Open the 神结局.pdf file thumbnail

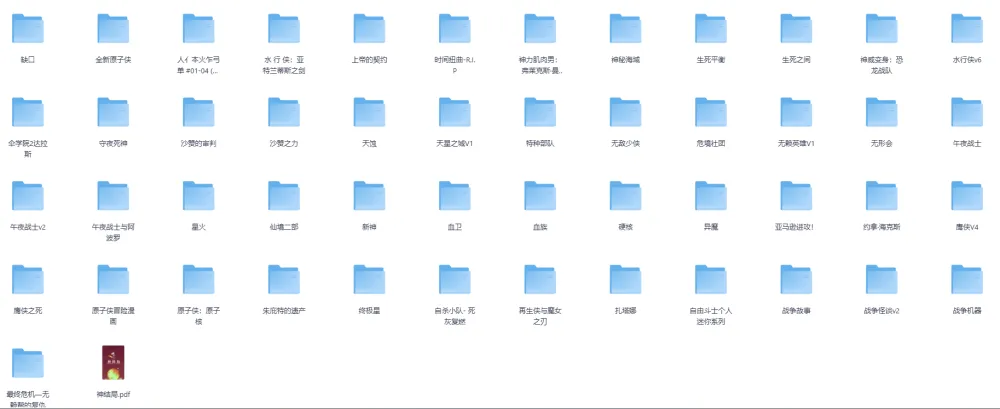click(x=113, y=363)
